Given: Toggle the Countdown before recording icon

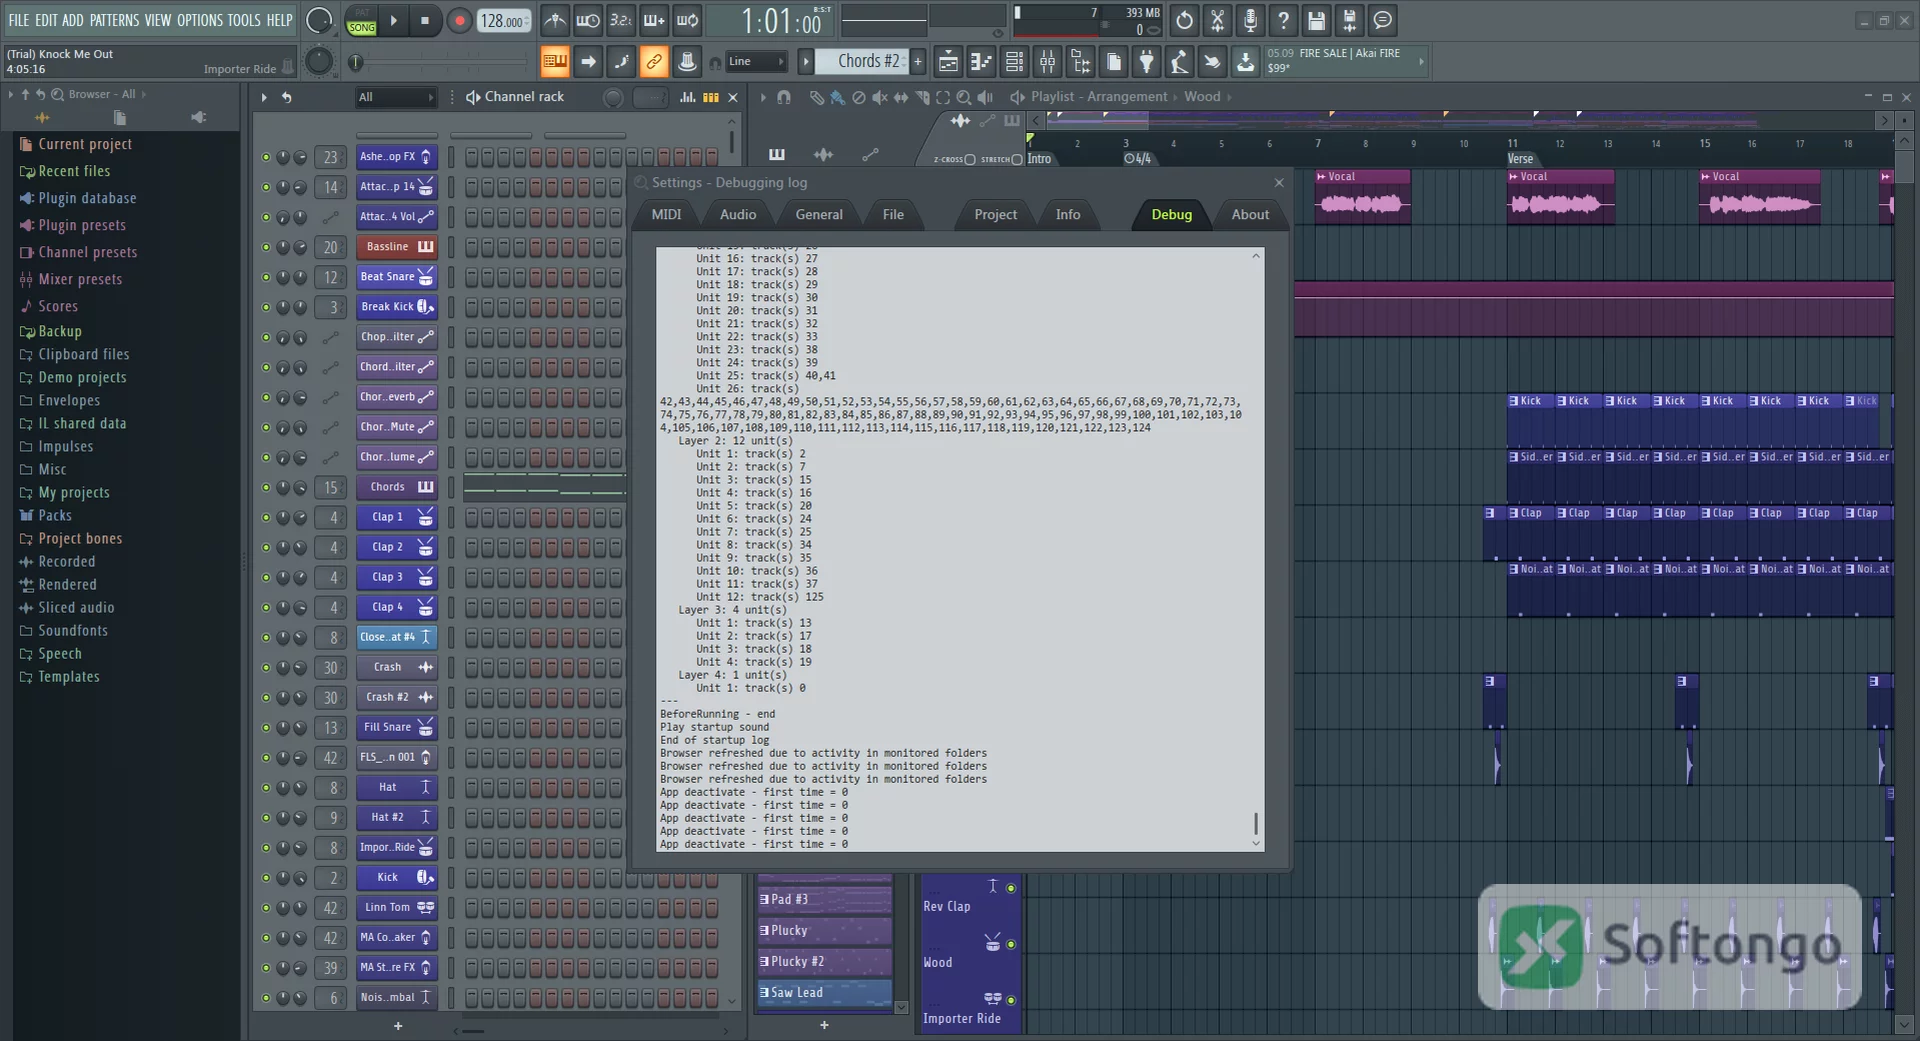Looking at the screenshot, I should click(x=621, y=20).
